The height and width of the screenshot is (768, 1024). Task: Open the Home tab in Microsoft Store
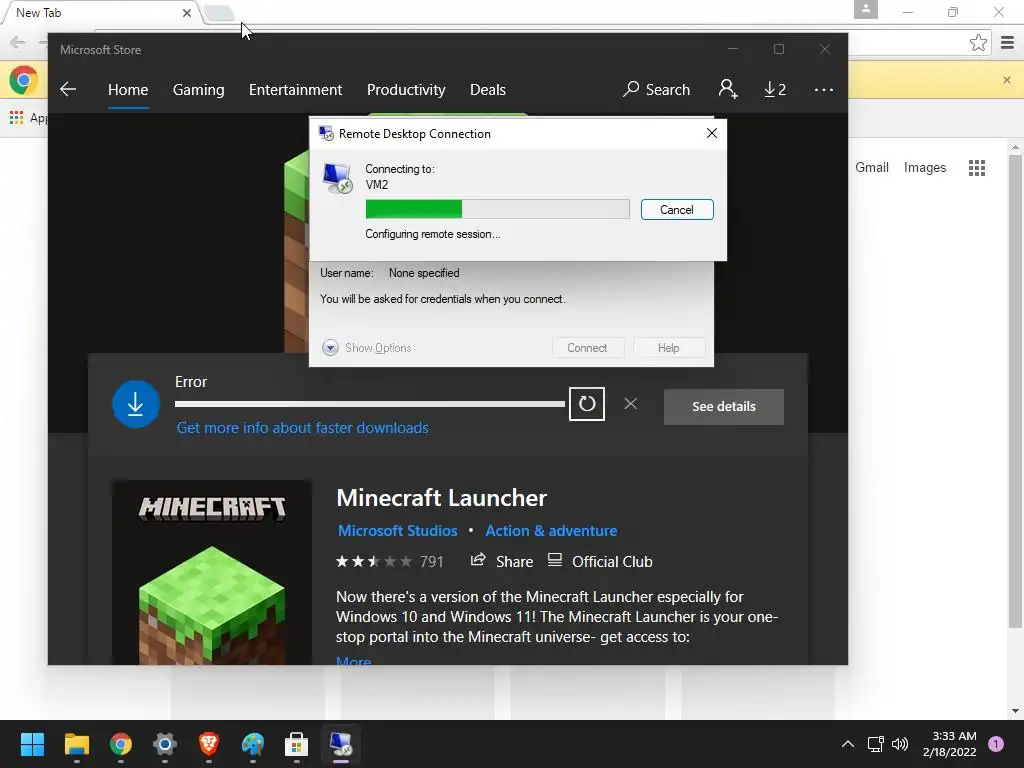[128, 89]
